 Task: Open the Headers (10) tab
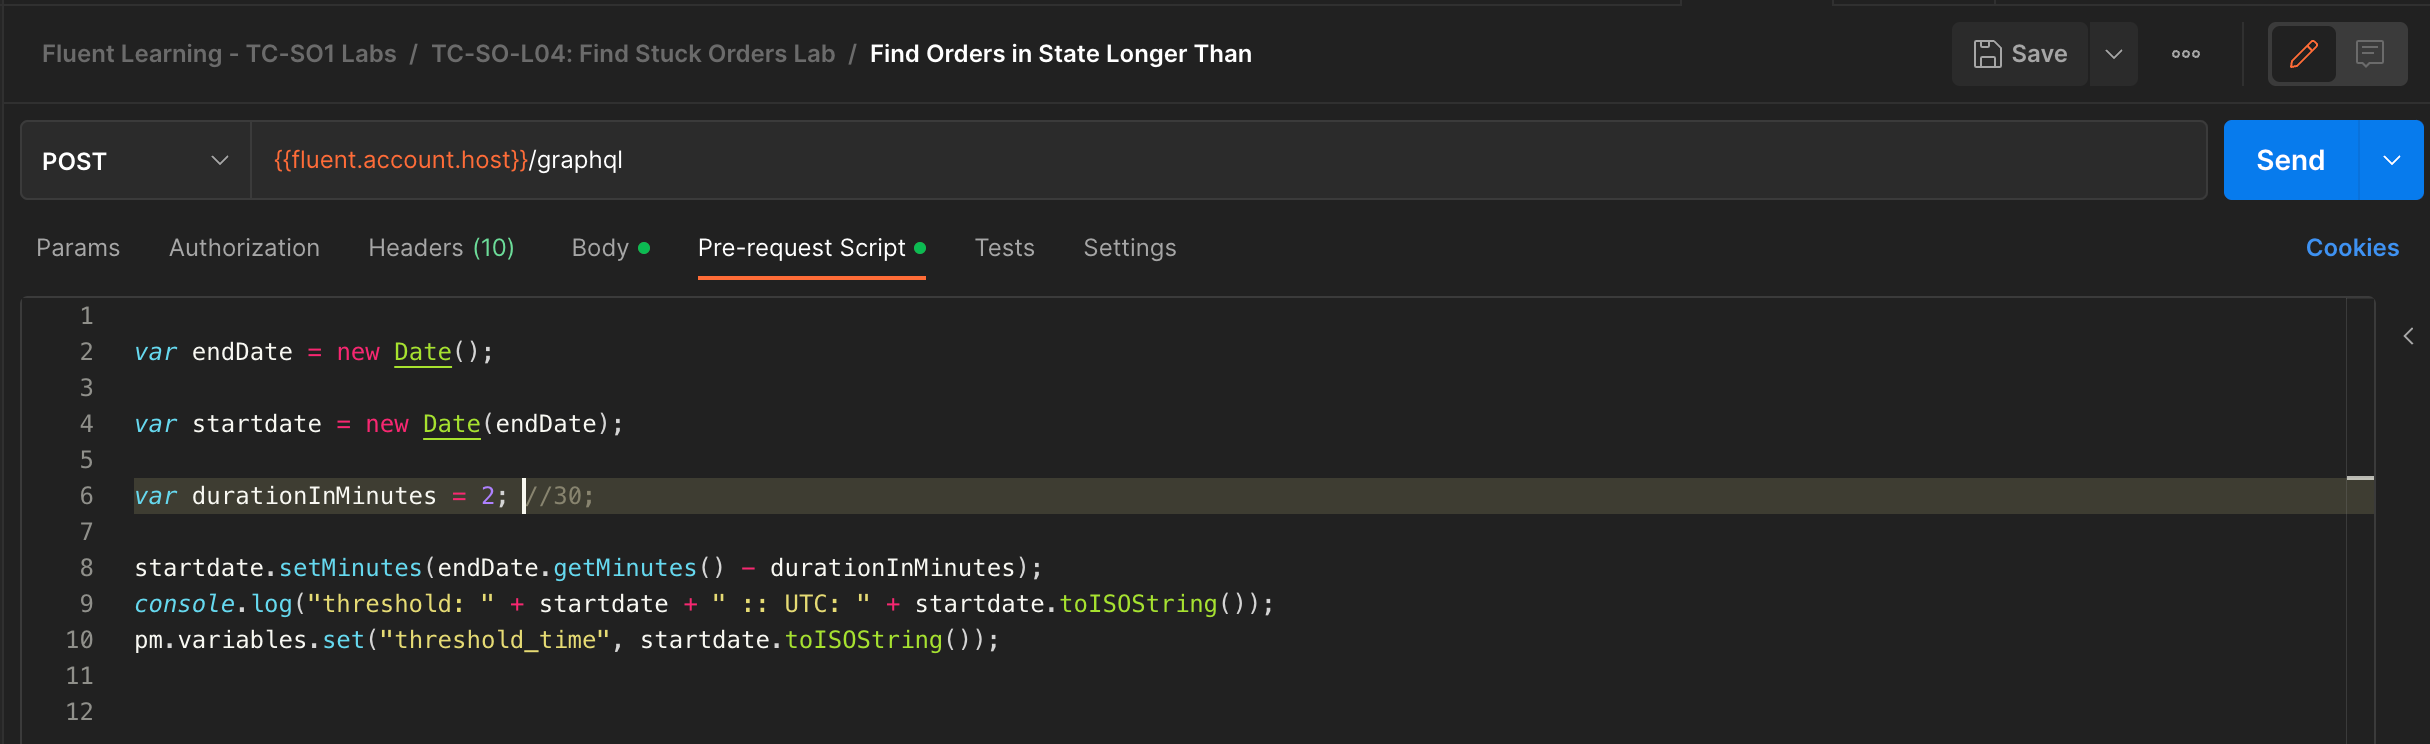pos(441,248)
